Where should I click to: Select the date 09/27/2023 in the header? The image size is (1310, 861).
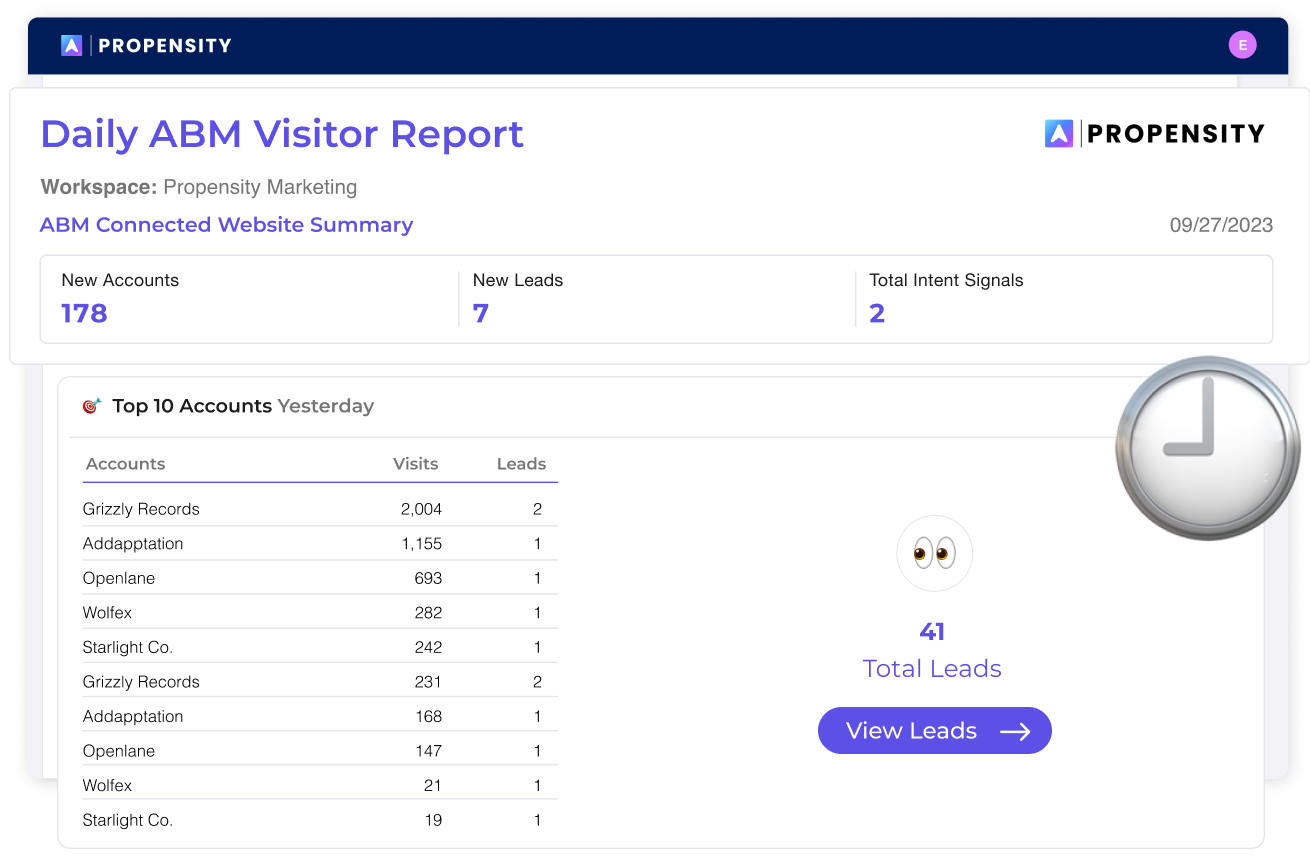tap(1221, 225)
